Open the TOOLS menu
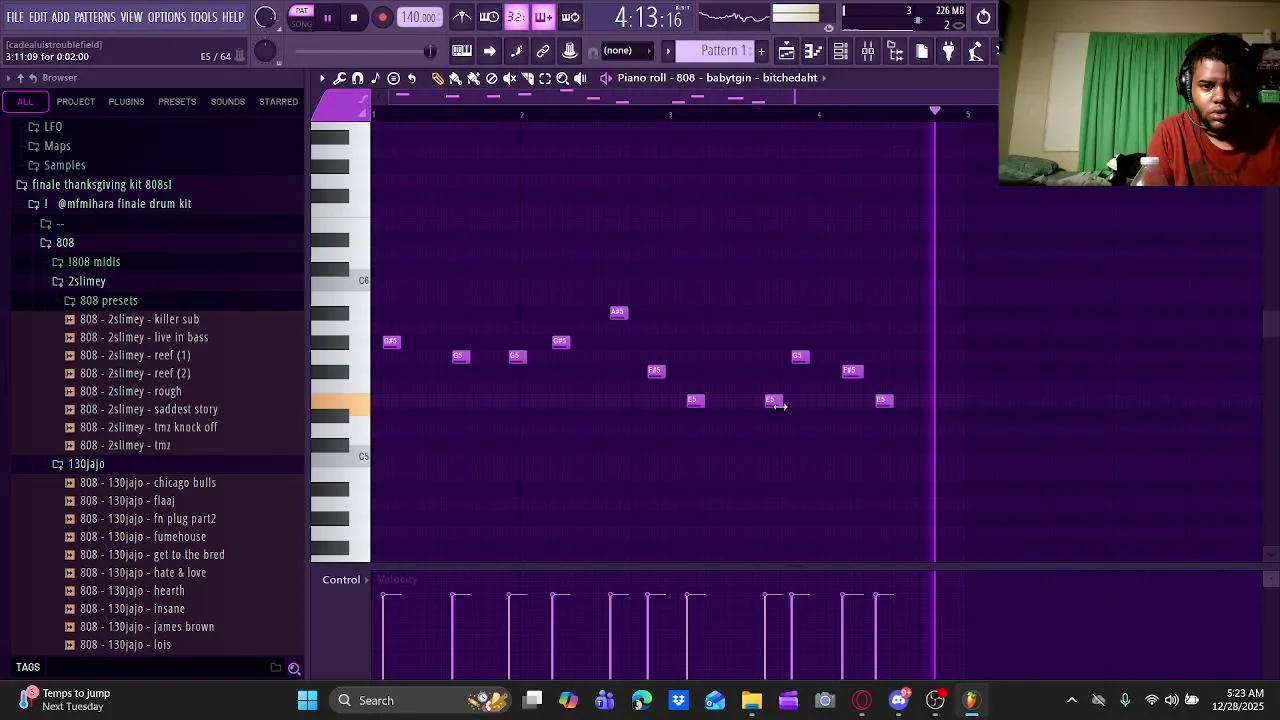1280x720 pixels. [x=204, y=17]
